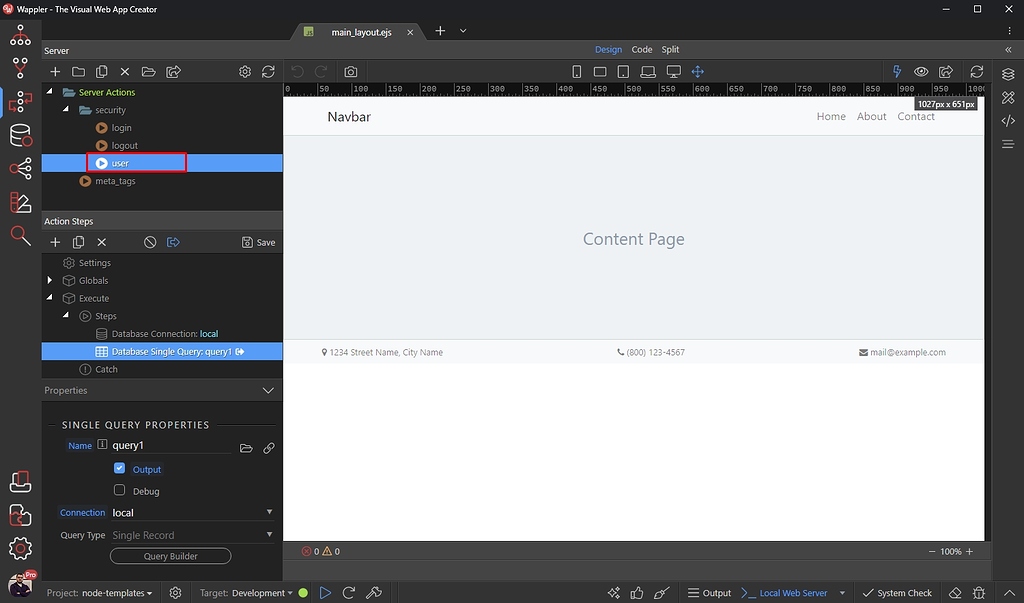Click the zoom minus control near 100%

coord(933,551)
